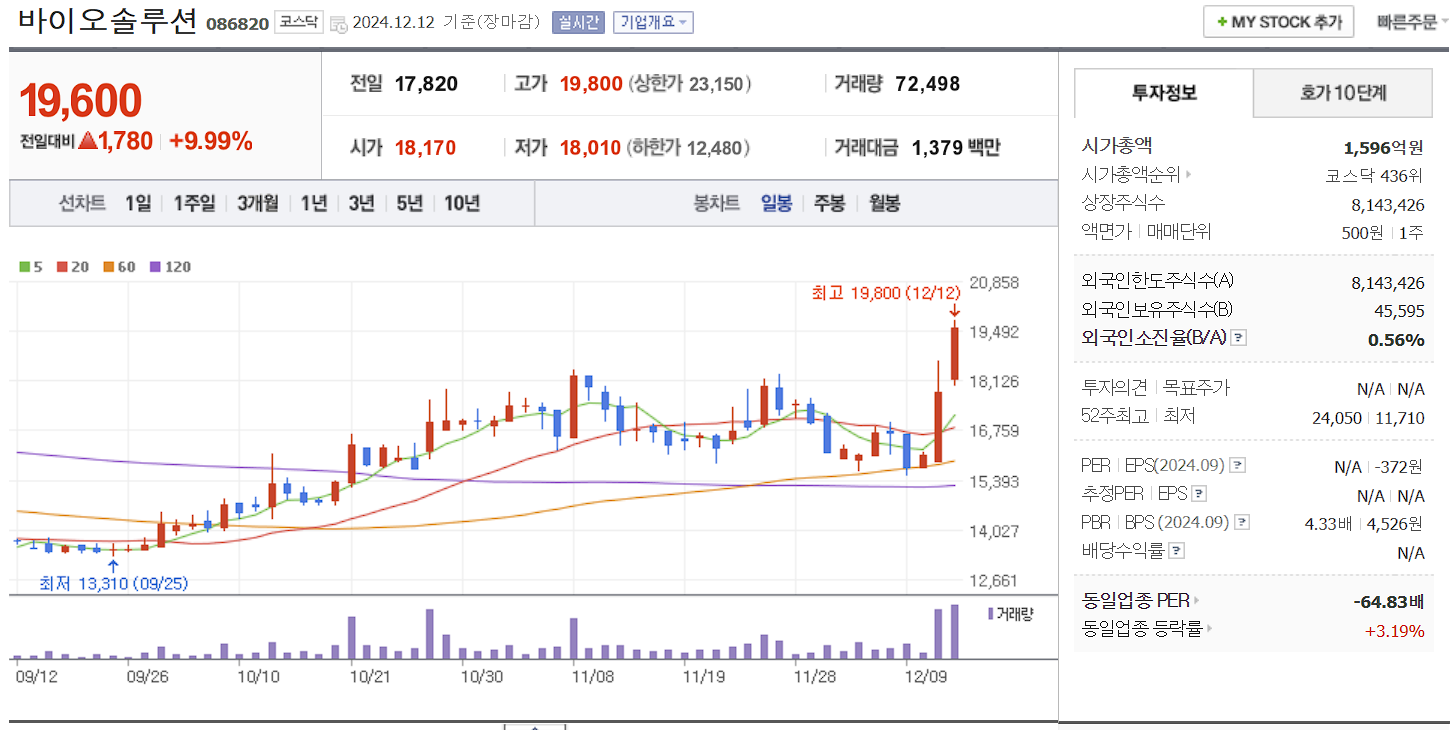Viewport: 1450px width, 730px height.
Task: Click the question mark icon next to EPS(2024.09)
Action: tap(1237, 465)
